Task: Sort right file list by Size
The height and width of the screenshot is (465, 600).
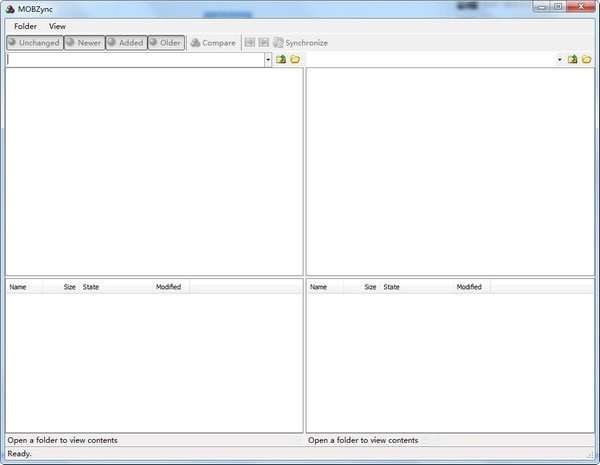Action: (x=361, y=287)
